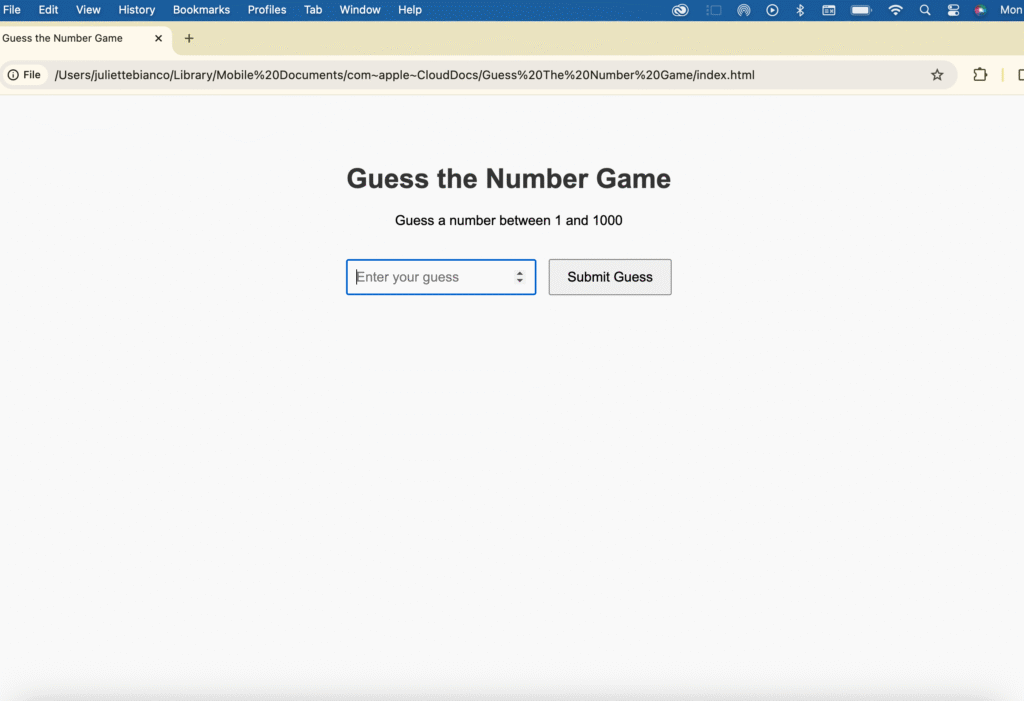Close the Guess the Number Game tab
The image size is (1024, 701).
tap(158, 39)
